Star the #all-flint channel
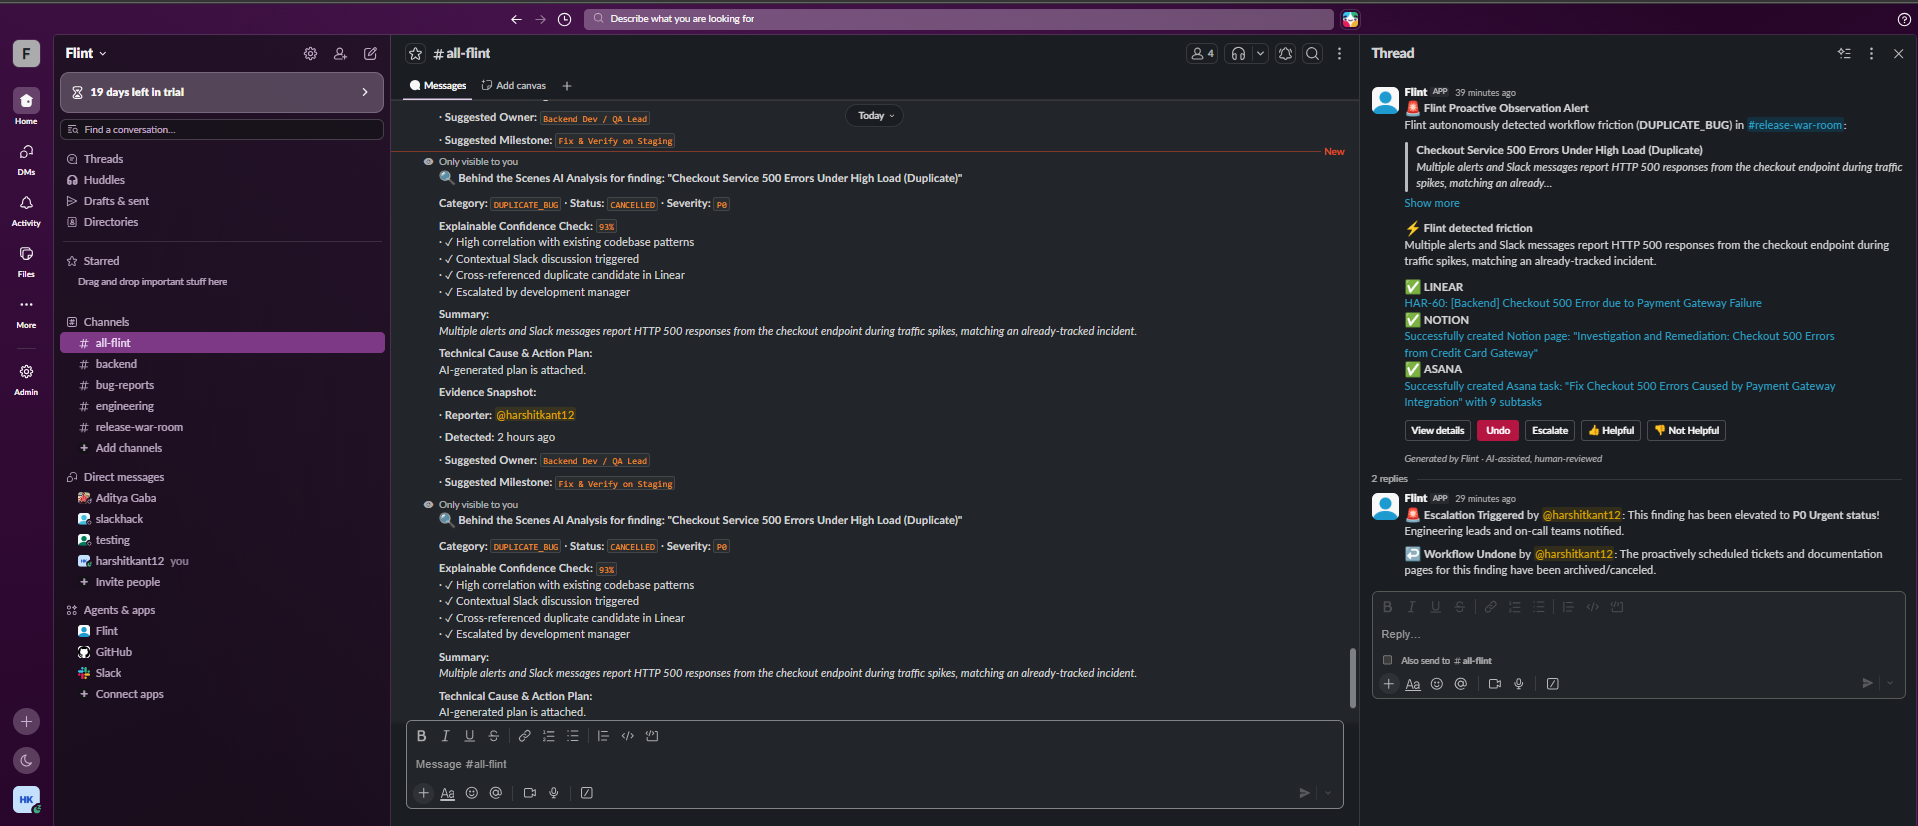Image resolution: width=1918 pixels, height=826 pixels. (x=416, y=53)
